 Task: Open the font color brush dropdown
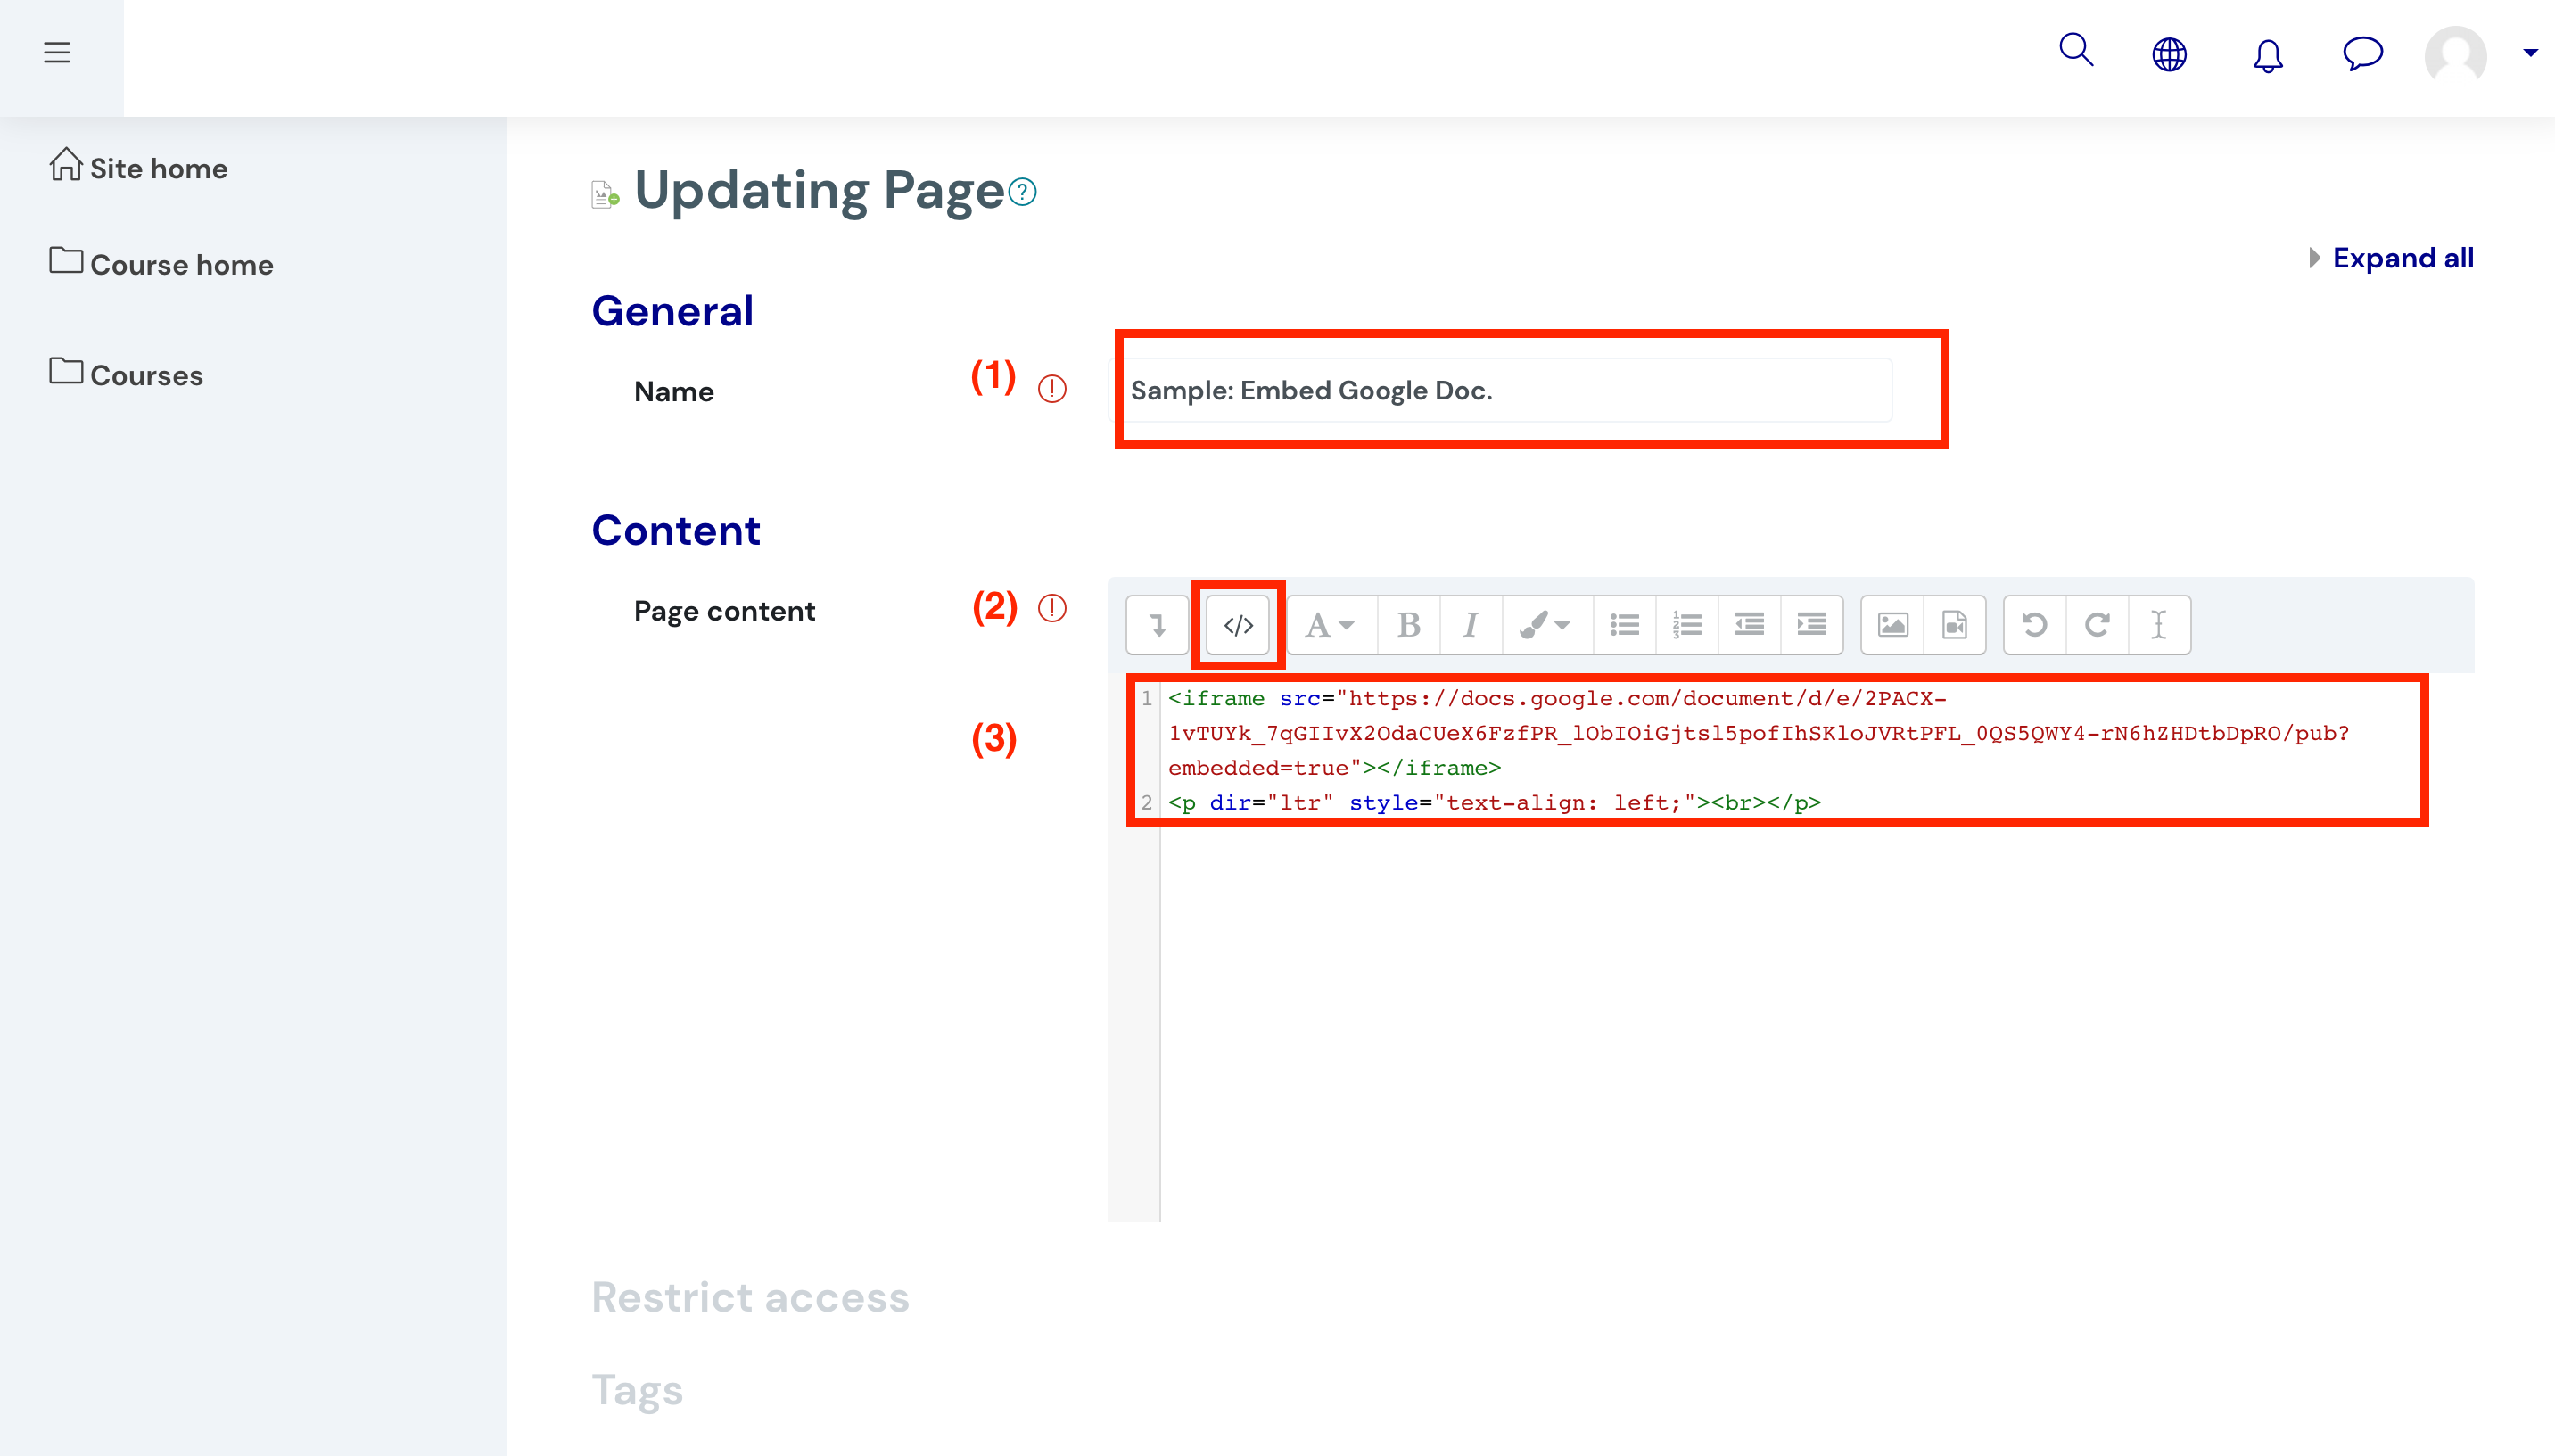1546,625
